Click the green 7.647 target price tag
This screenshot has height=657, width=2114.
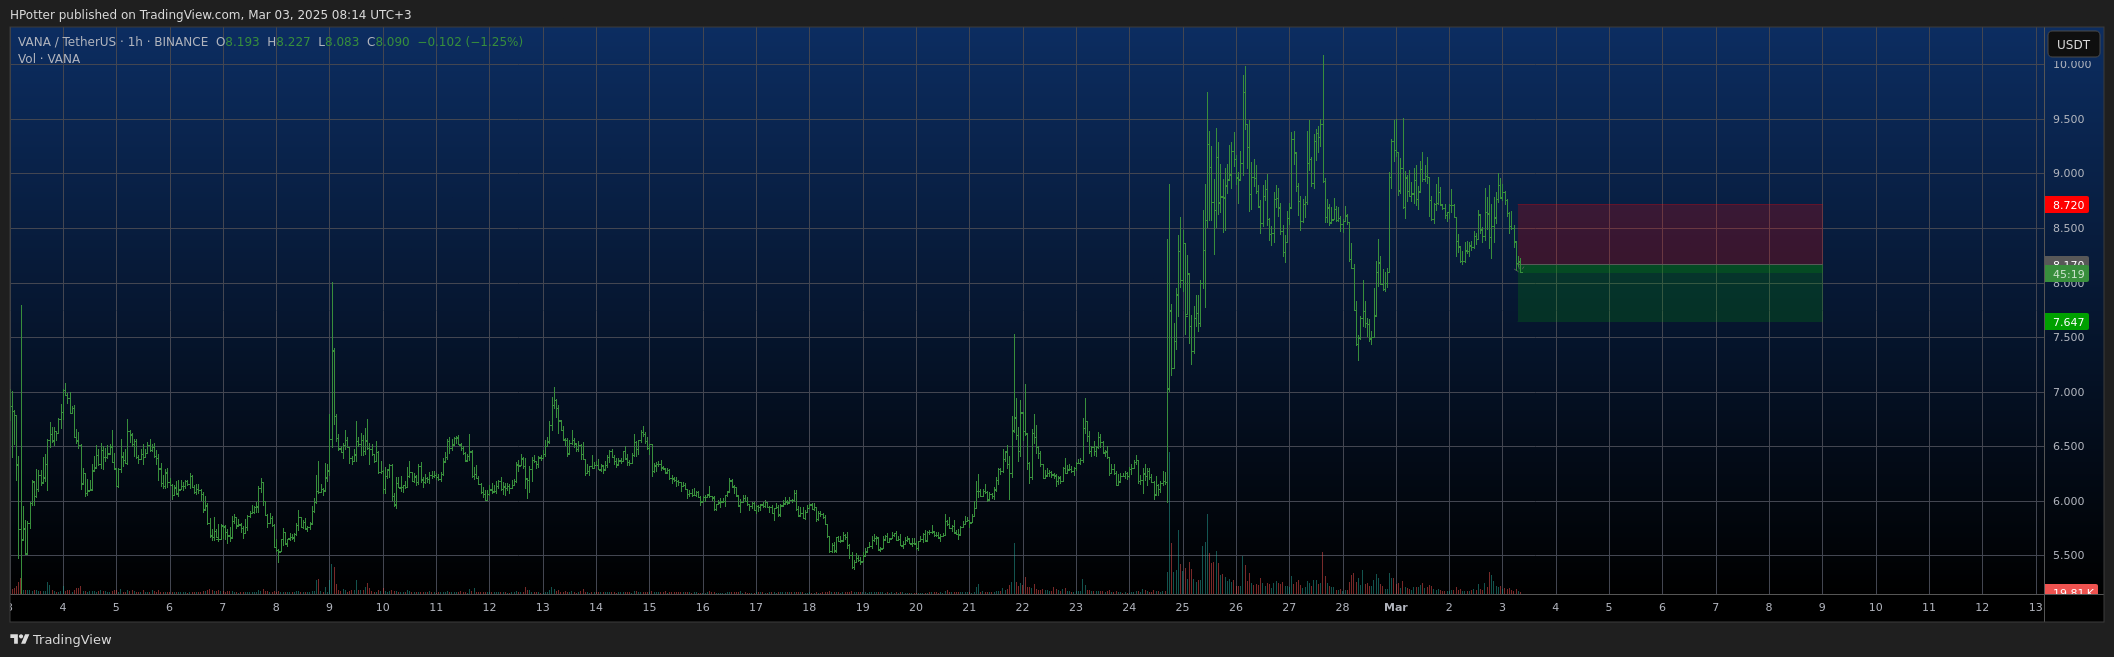pyautogui.click(x=2067, y=322)
